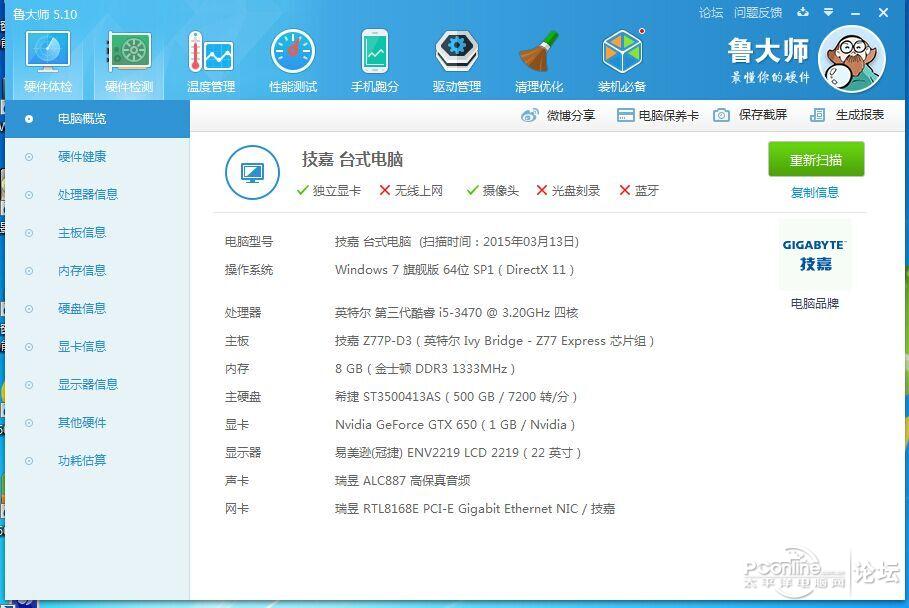Click 微博分享 share text
Image resolution: width=909 pixels, height=608 pixels.
pos(570,115)
